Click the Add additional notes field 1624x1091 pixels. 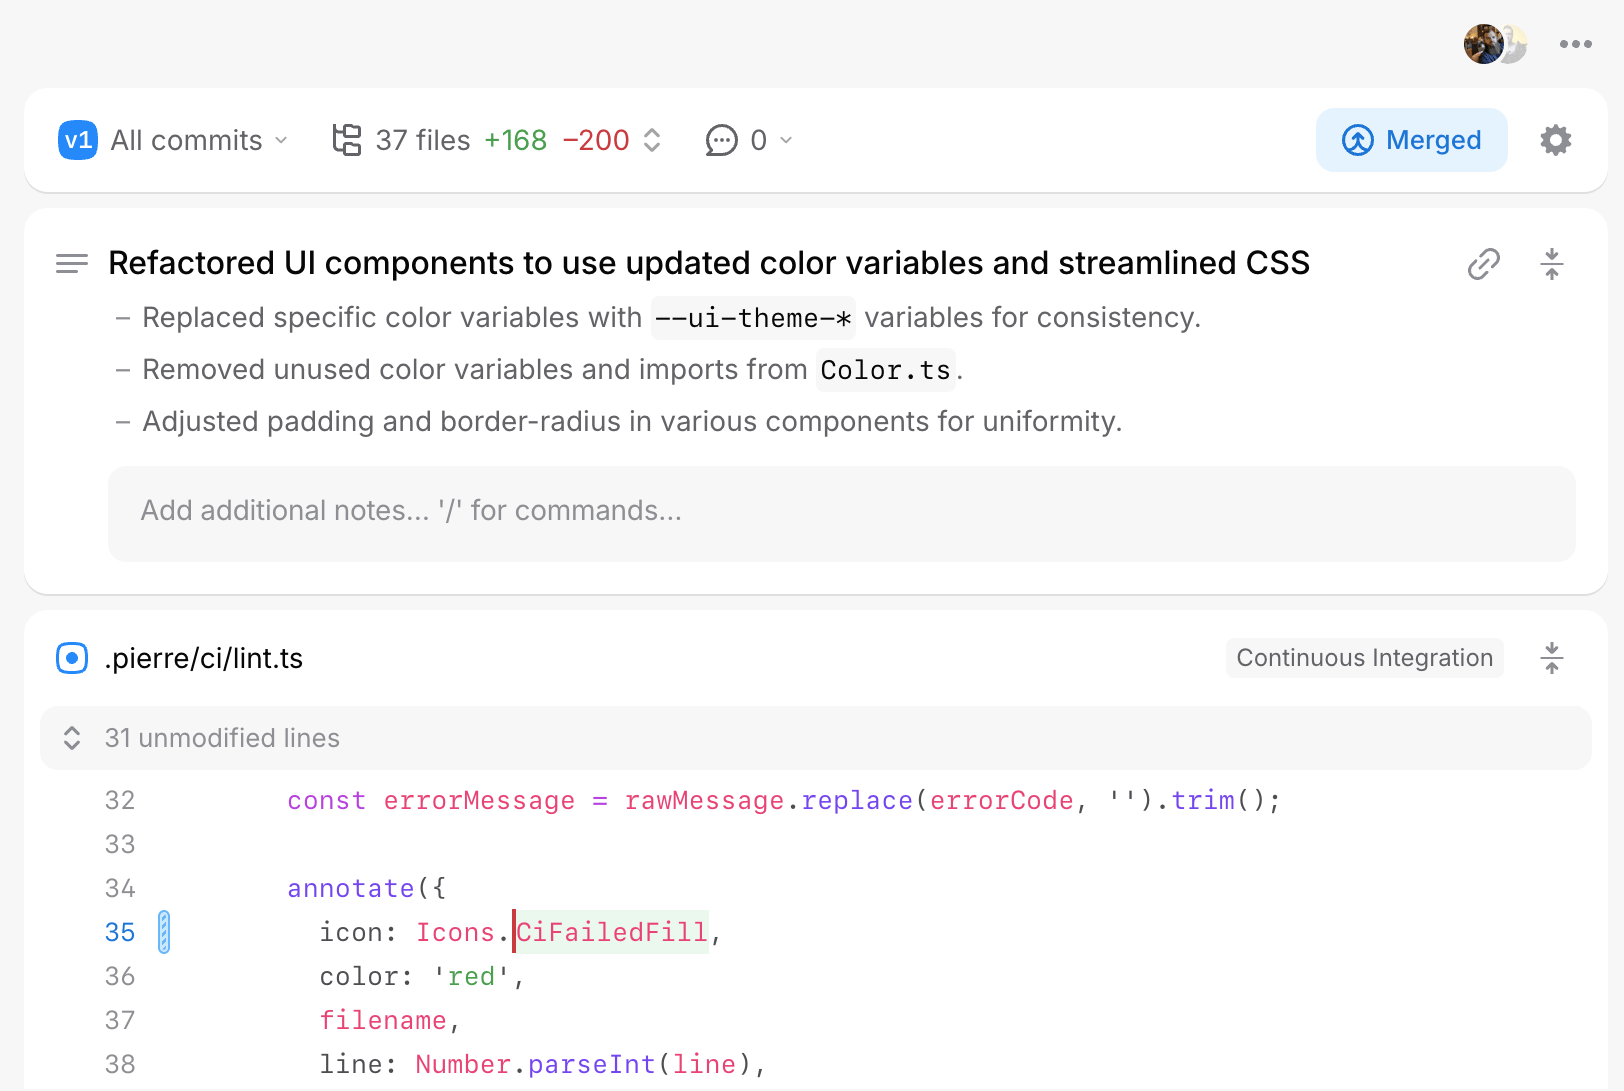pyautogui.click(x=840, y=512)
